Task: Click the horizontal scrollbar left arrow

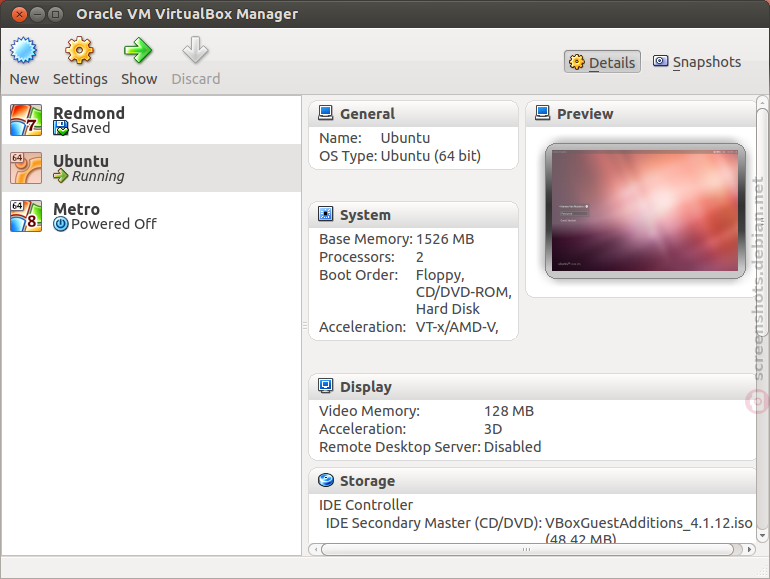Action: click(x=316, y=549)
